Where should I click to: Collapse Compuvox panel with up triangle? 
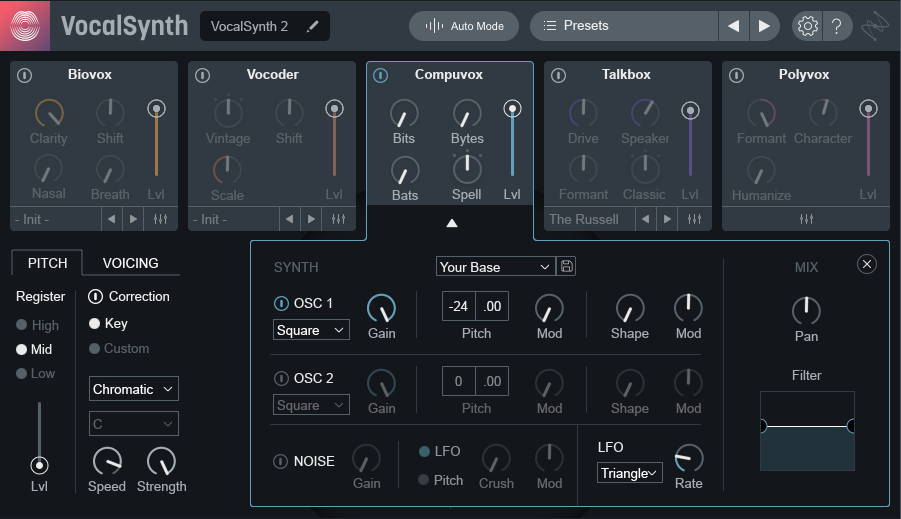point(452,223)
